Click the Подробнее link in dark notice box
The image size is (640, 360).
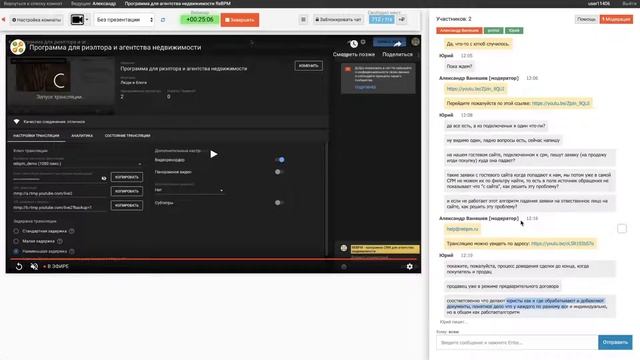(x=365, y=87)
